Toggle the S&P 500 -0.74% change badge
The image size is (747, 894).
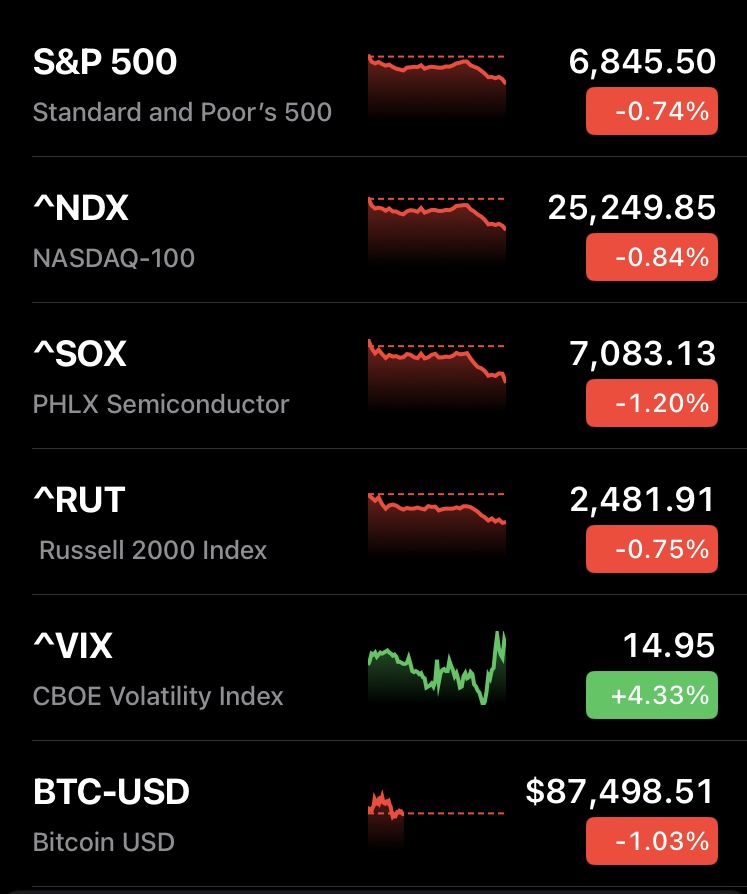coord(651,111)
